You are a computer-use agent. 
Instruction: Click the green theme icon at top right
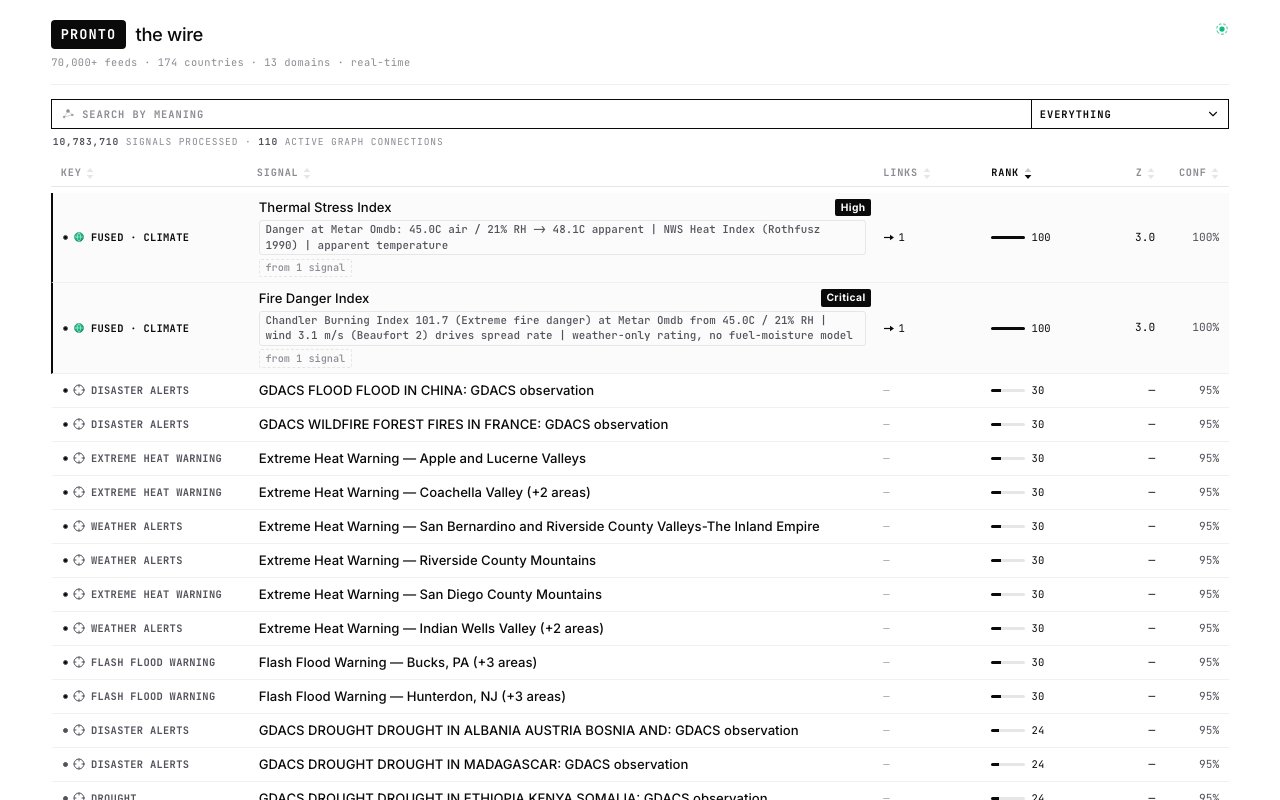pos(1221,29)
